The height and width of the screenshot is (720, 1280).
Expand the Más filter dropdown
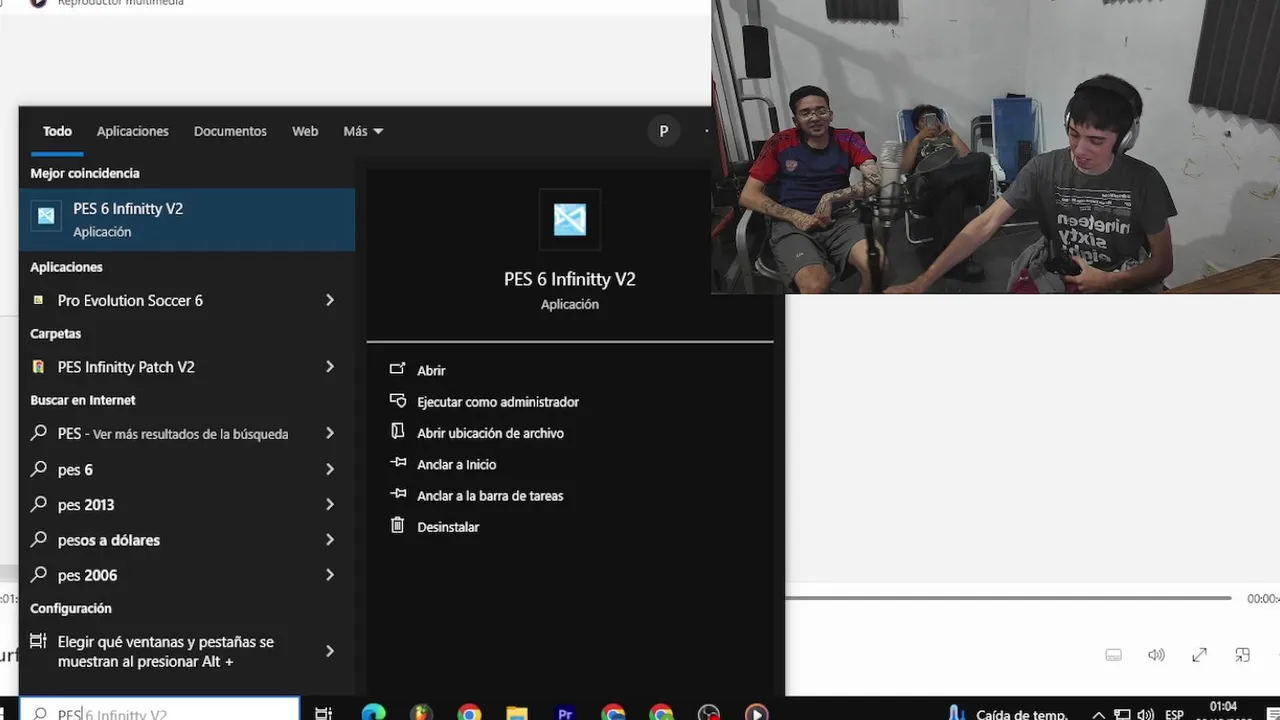(363, 131)
